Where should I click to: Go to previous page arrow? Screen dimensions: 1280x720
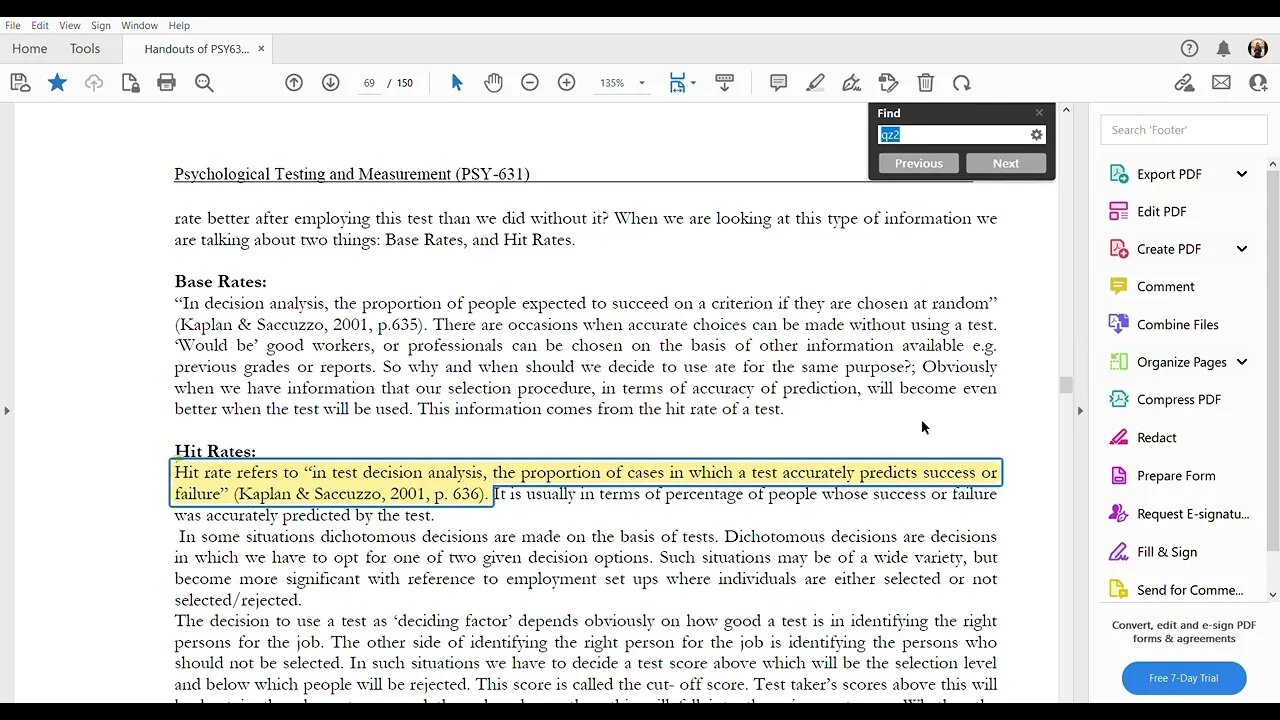click(294, 83)
